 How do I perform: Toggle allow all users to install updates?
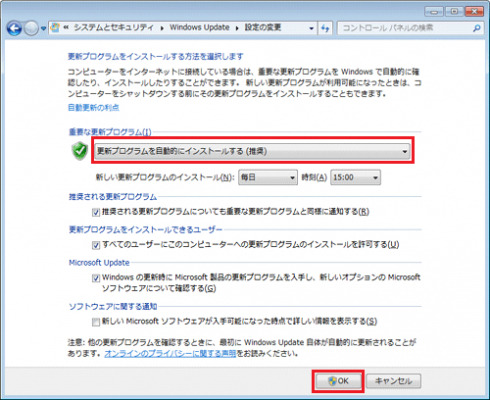pos(96,245)
